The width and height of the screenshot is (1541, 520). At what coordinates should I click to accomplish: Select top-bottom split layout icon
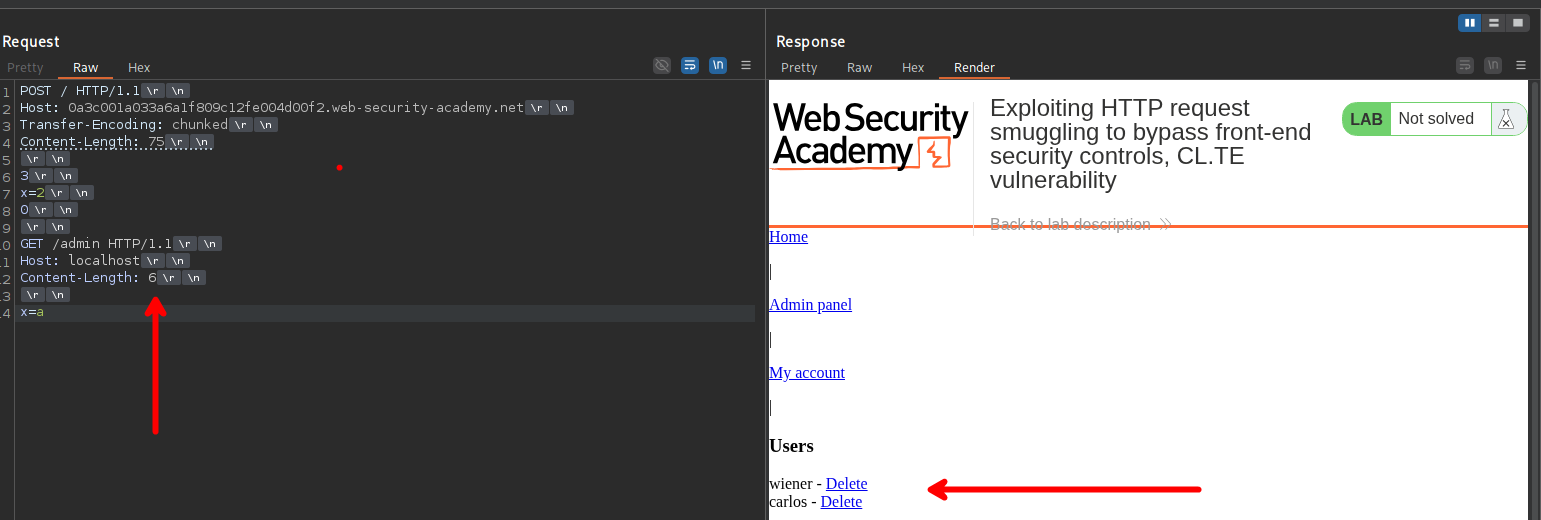(x=1494, y=22)
